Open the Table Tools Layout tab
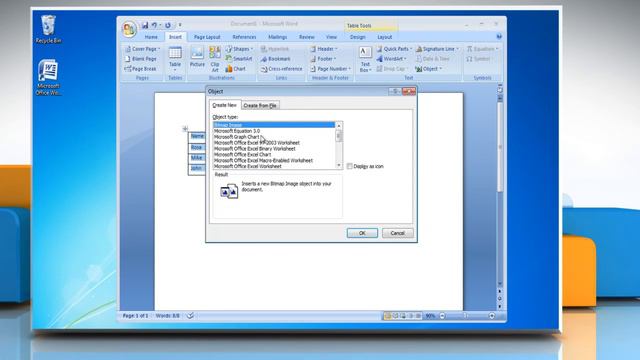 (384, 37)
